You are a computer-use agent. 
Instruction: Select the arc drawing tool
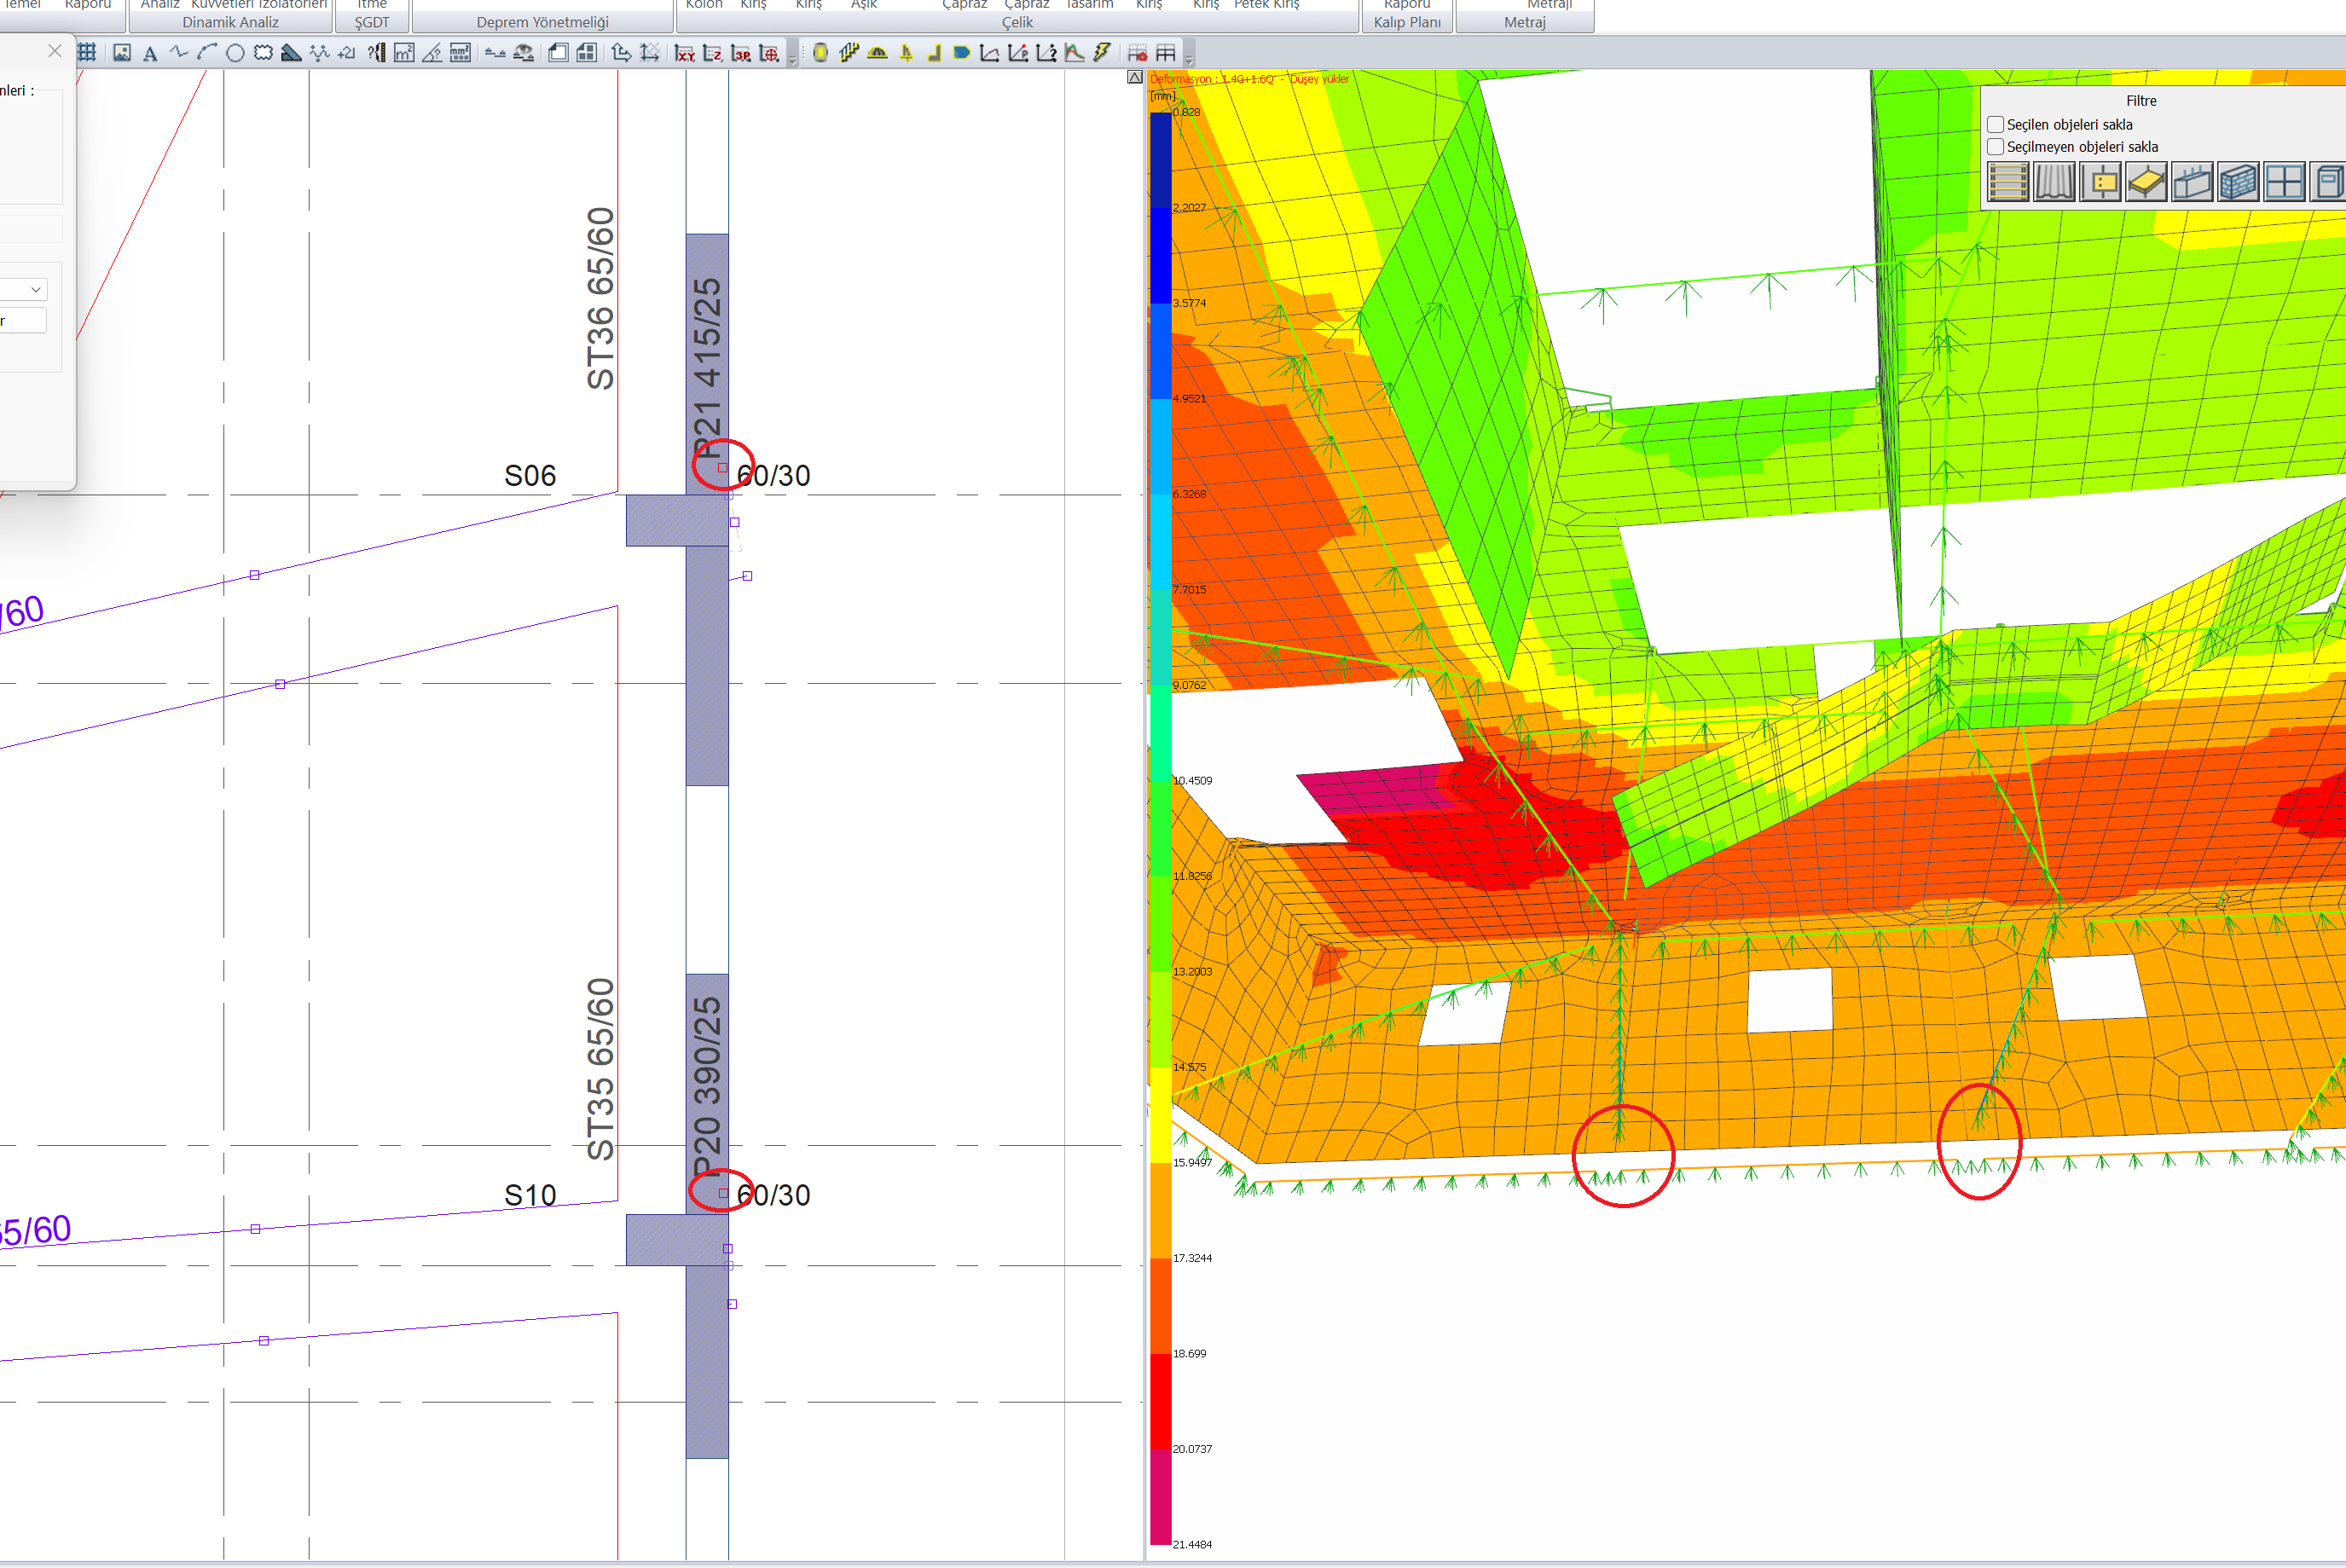[207, 53]
